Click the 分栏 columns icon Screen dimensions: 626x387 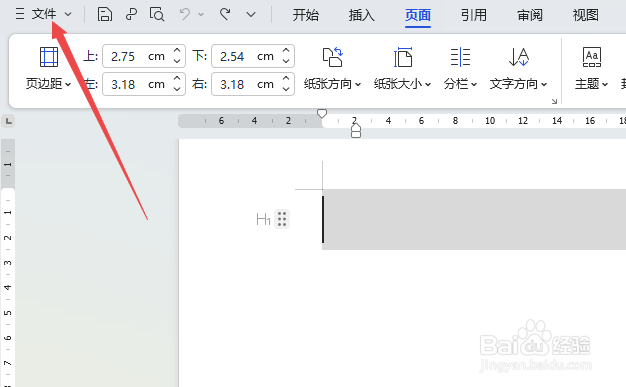[x=460, y=57]
